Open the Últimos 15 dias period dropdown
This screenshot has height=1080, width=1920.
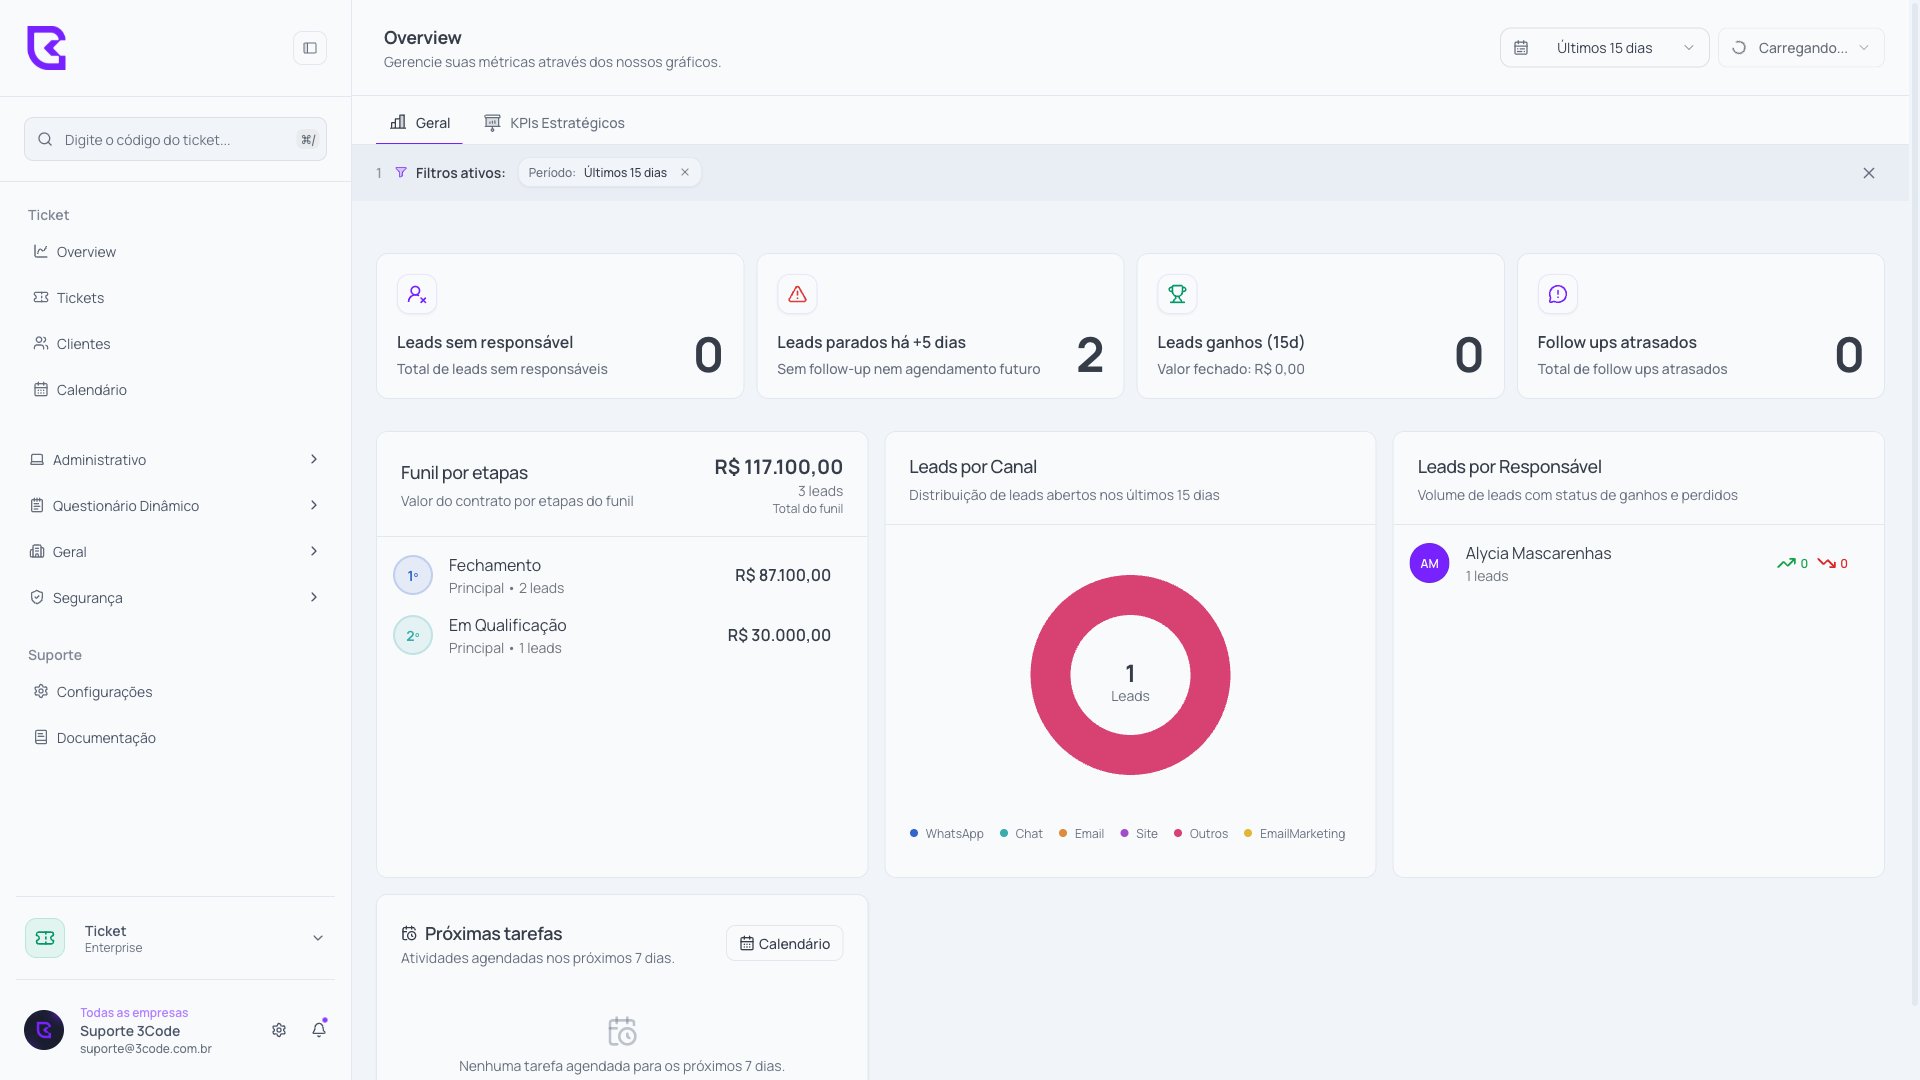pos(1604,48)
